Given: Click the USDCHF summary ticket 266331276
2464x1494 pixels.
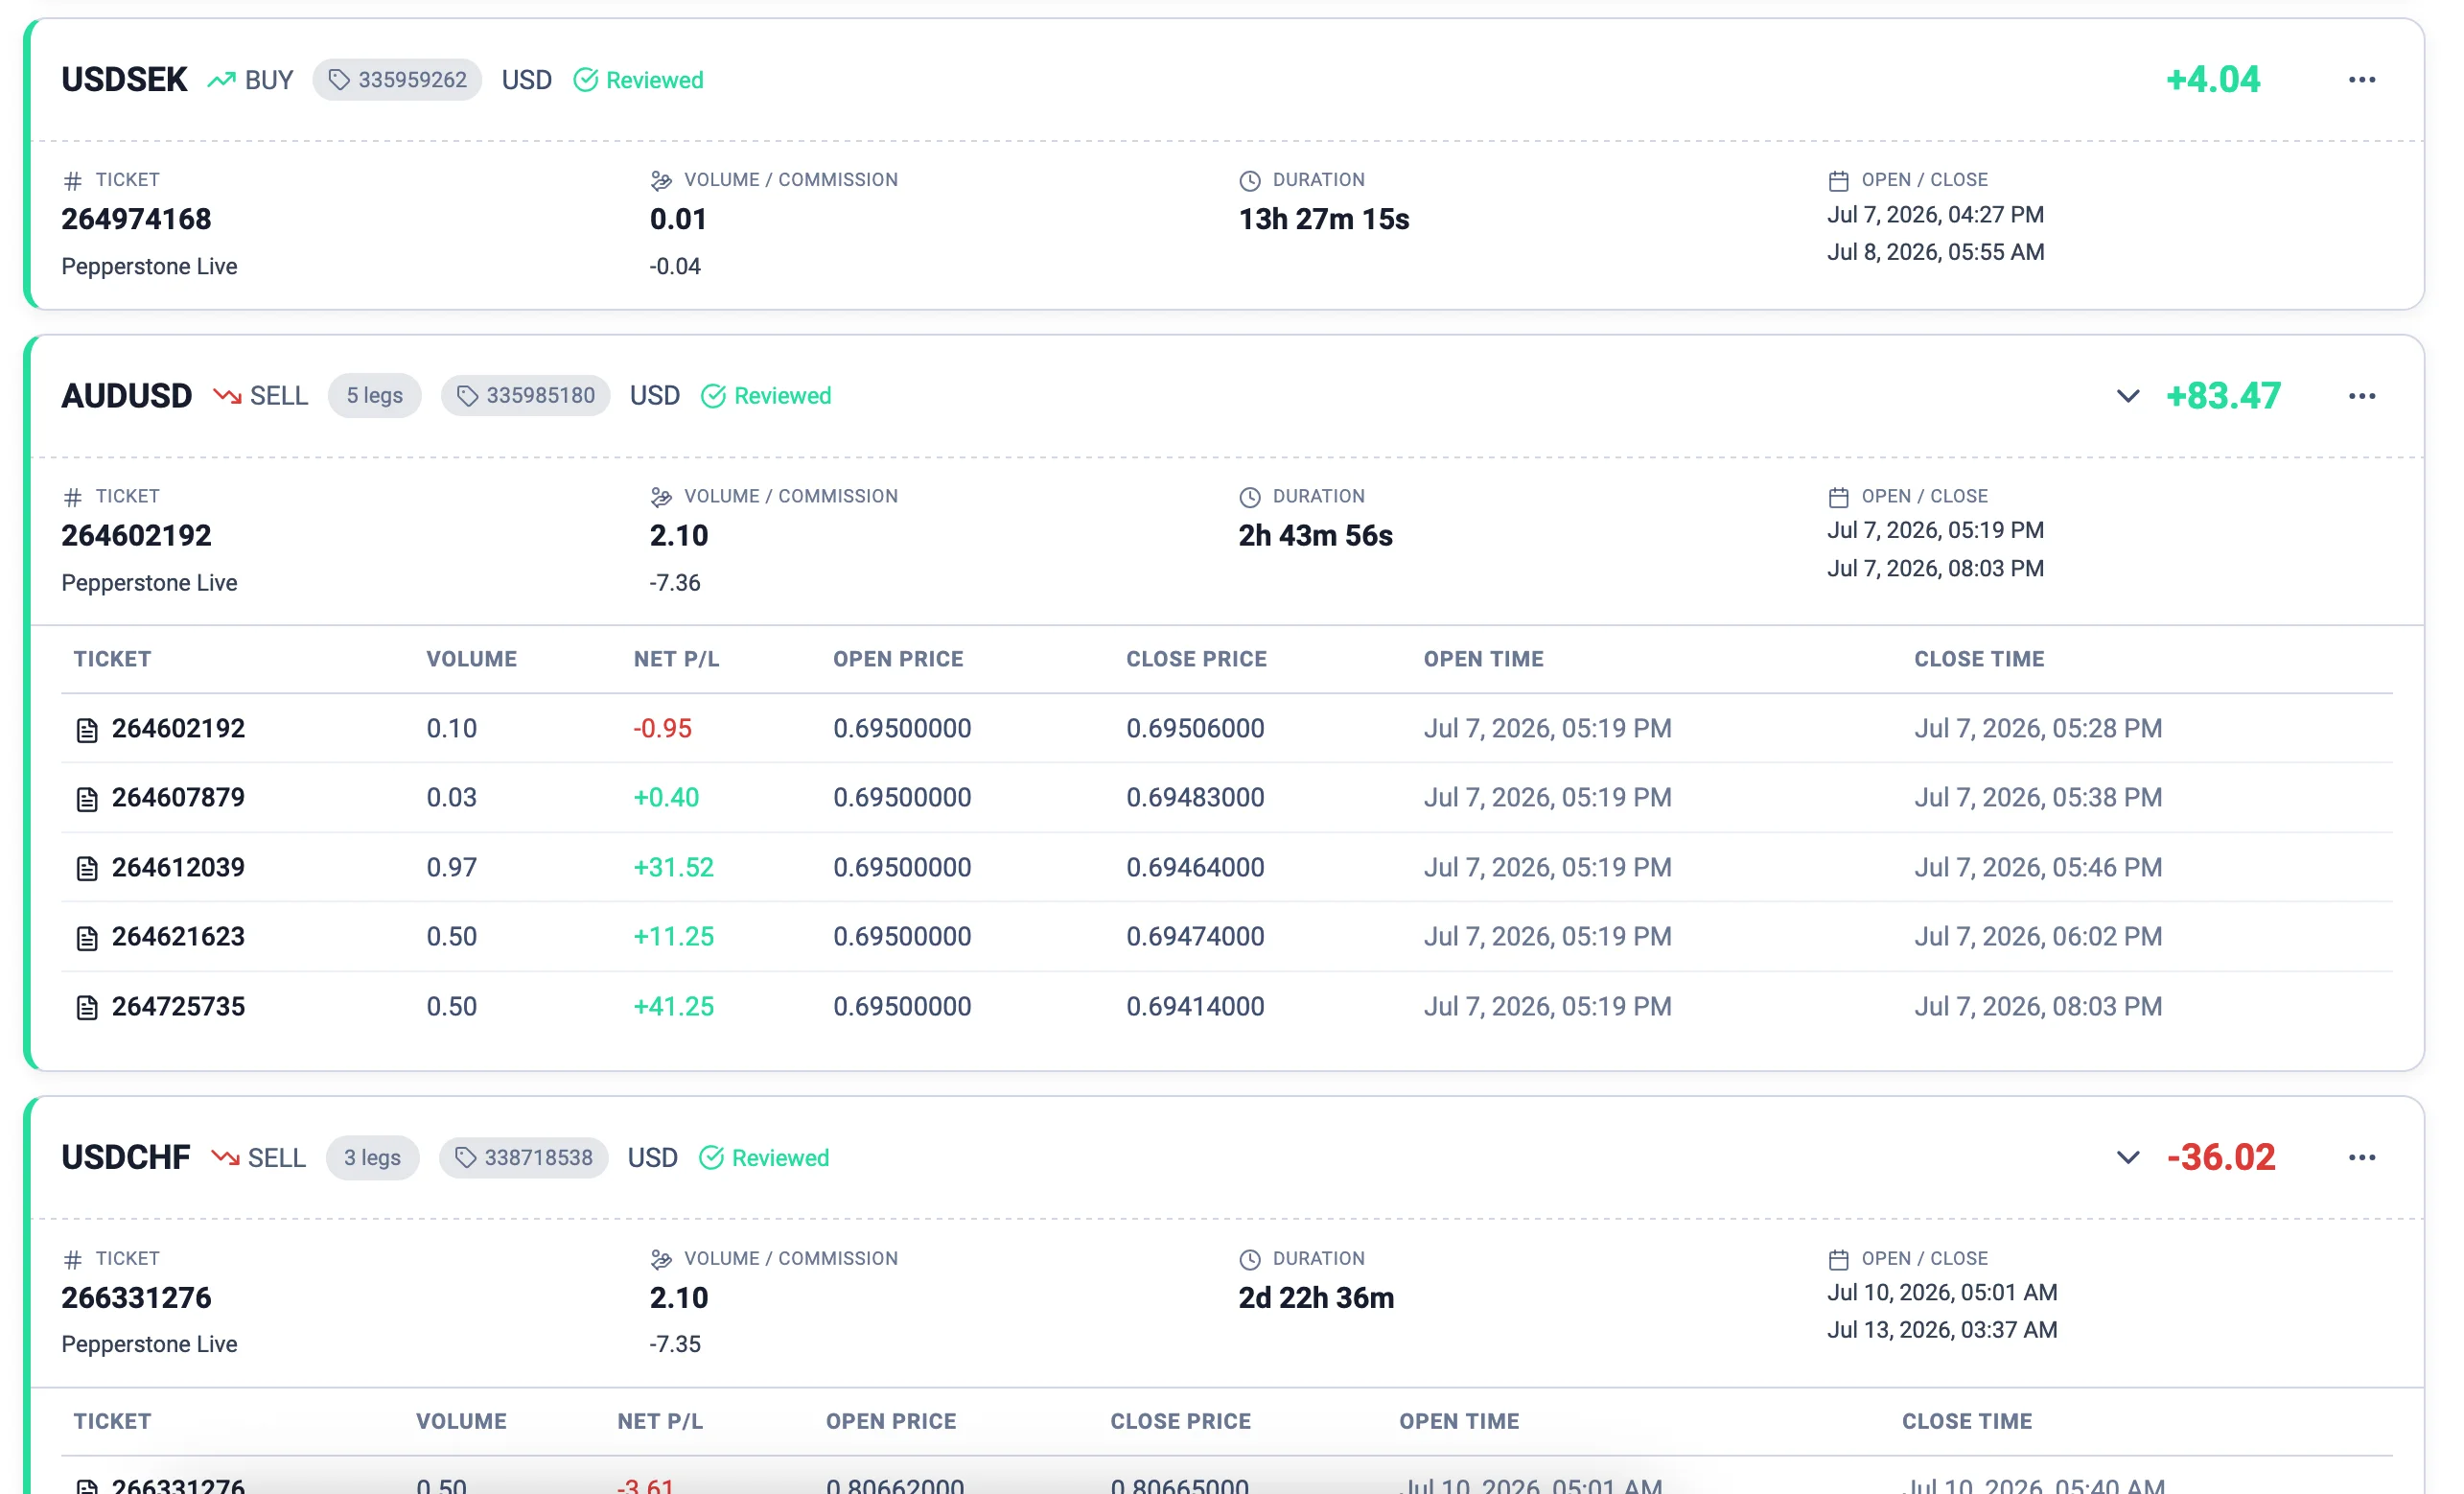Looking at the screenshot, I should tap(136, 1297).
